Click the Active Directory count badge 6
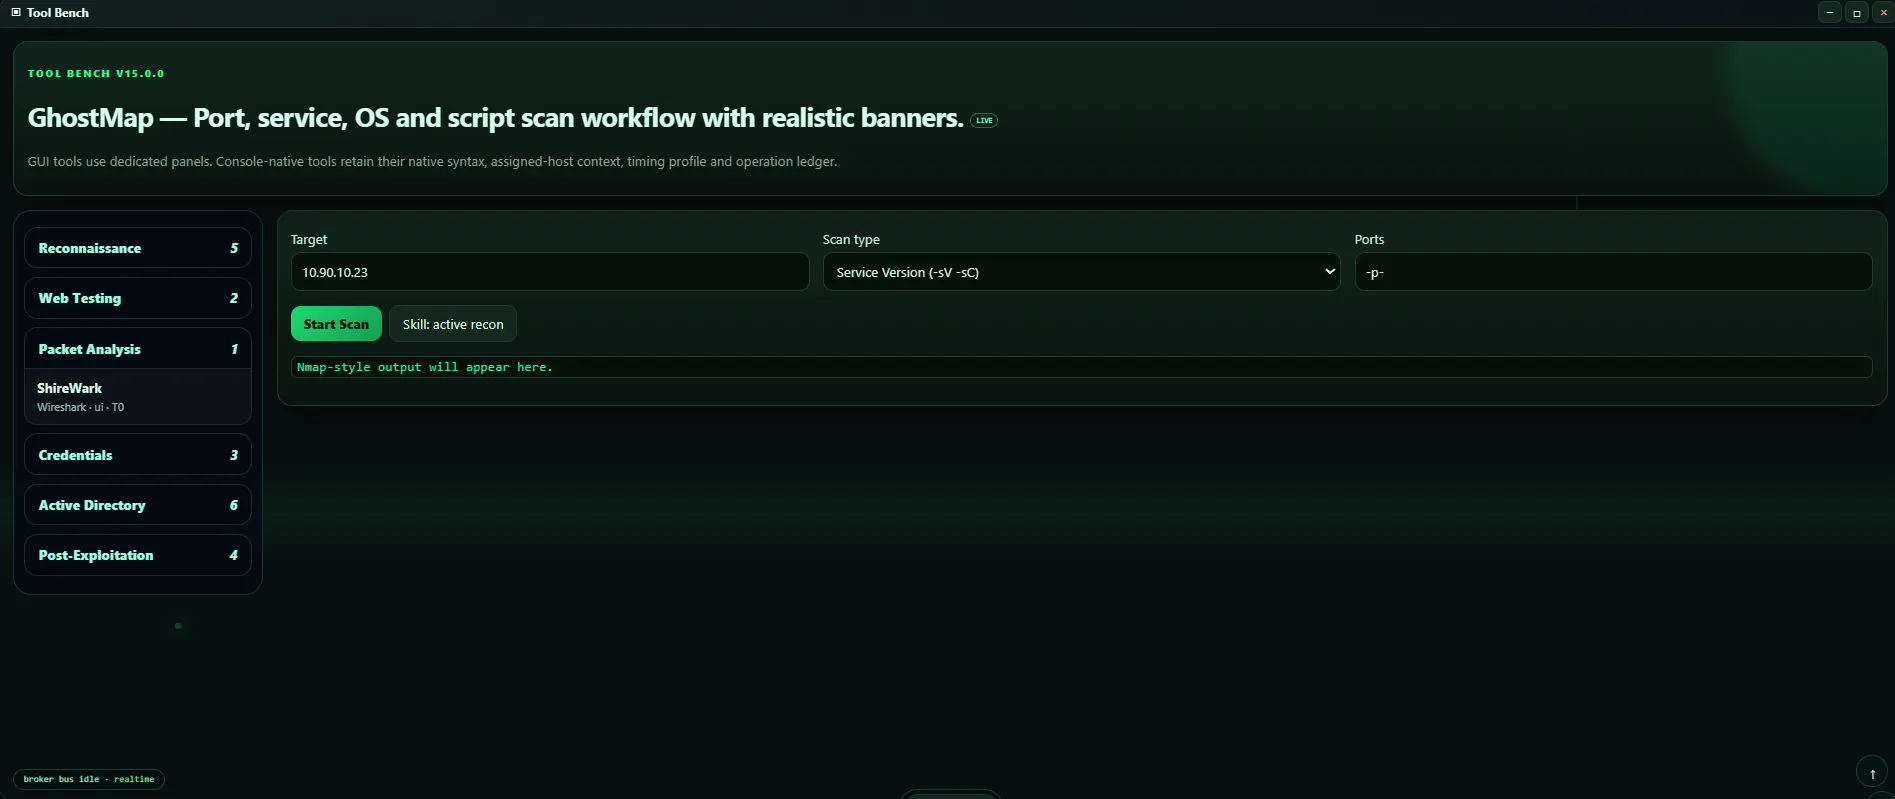 234,505
